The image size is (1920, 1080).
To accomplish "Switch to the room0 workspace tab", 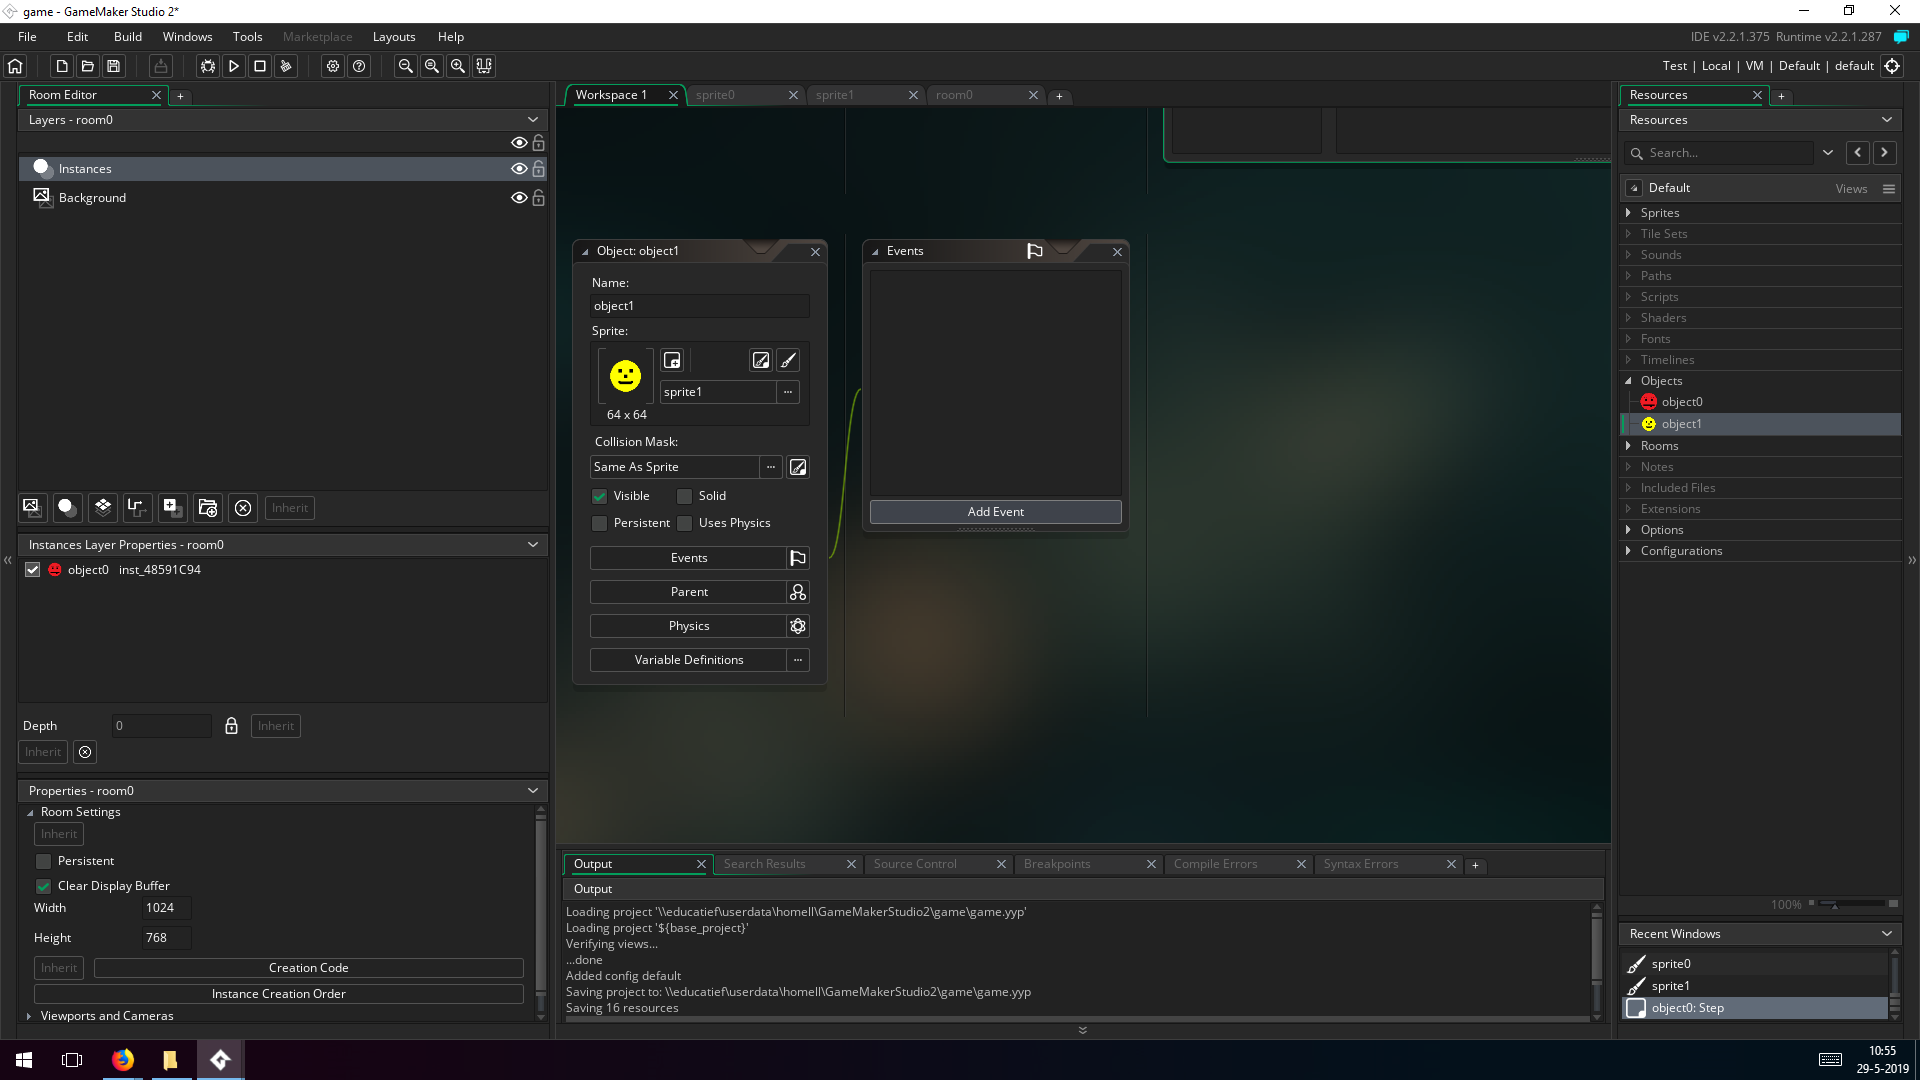I will 955,95.
